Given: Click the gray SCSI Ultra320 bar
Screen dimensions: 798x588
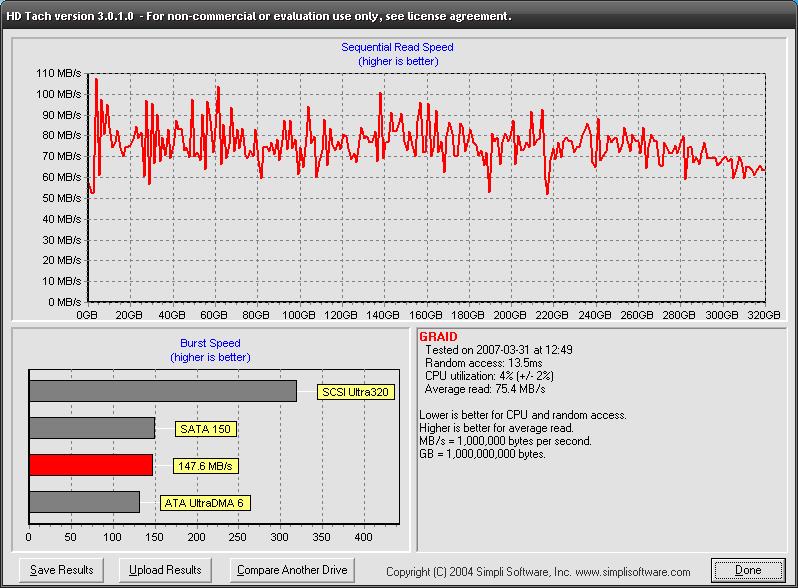Looking at the screenshot, I should tap(163, 391).
